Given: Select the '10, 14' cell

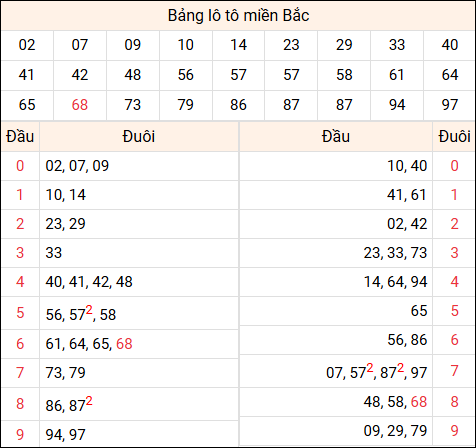Looking at the screenshot, I should (x=139, y=195).
